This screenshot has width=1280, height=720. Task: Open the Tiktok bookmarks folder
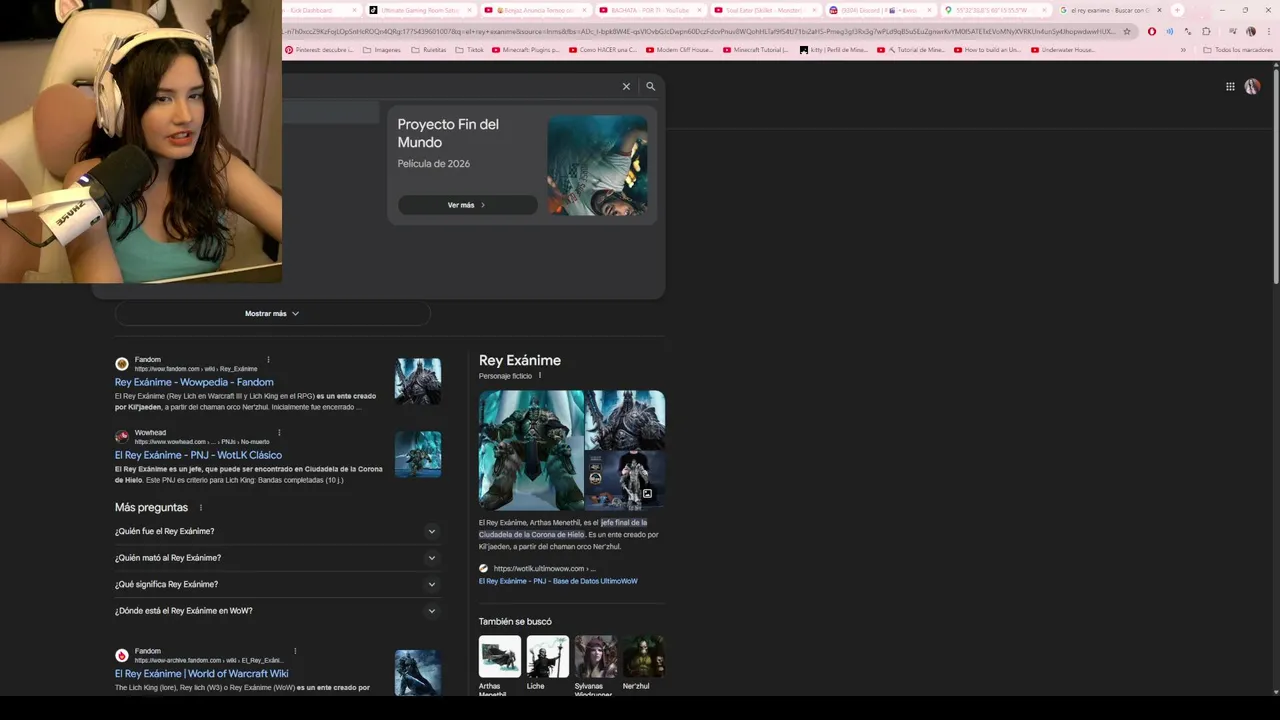click(x=469, y=50)
